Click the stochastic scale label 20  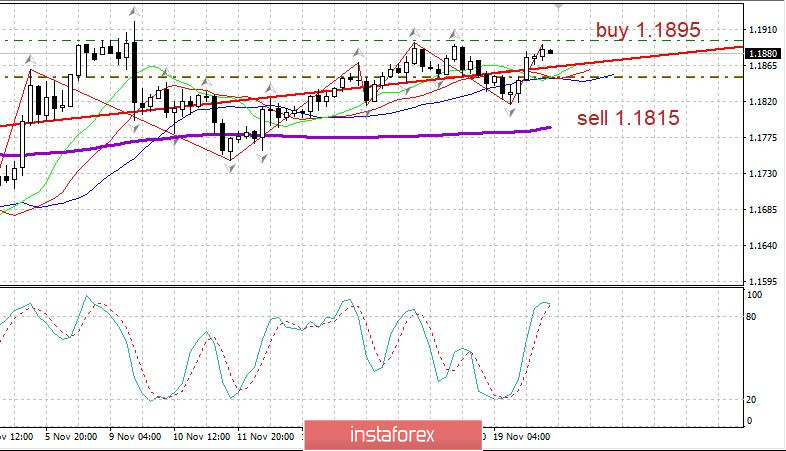pos(751,400)
